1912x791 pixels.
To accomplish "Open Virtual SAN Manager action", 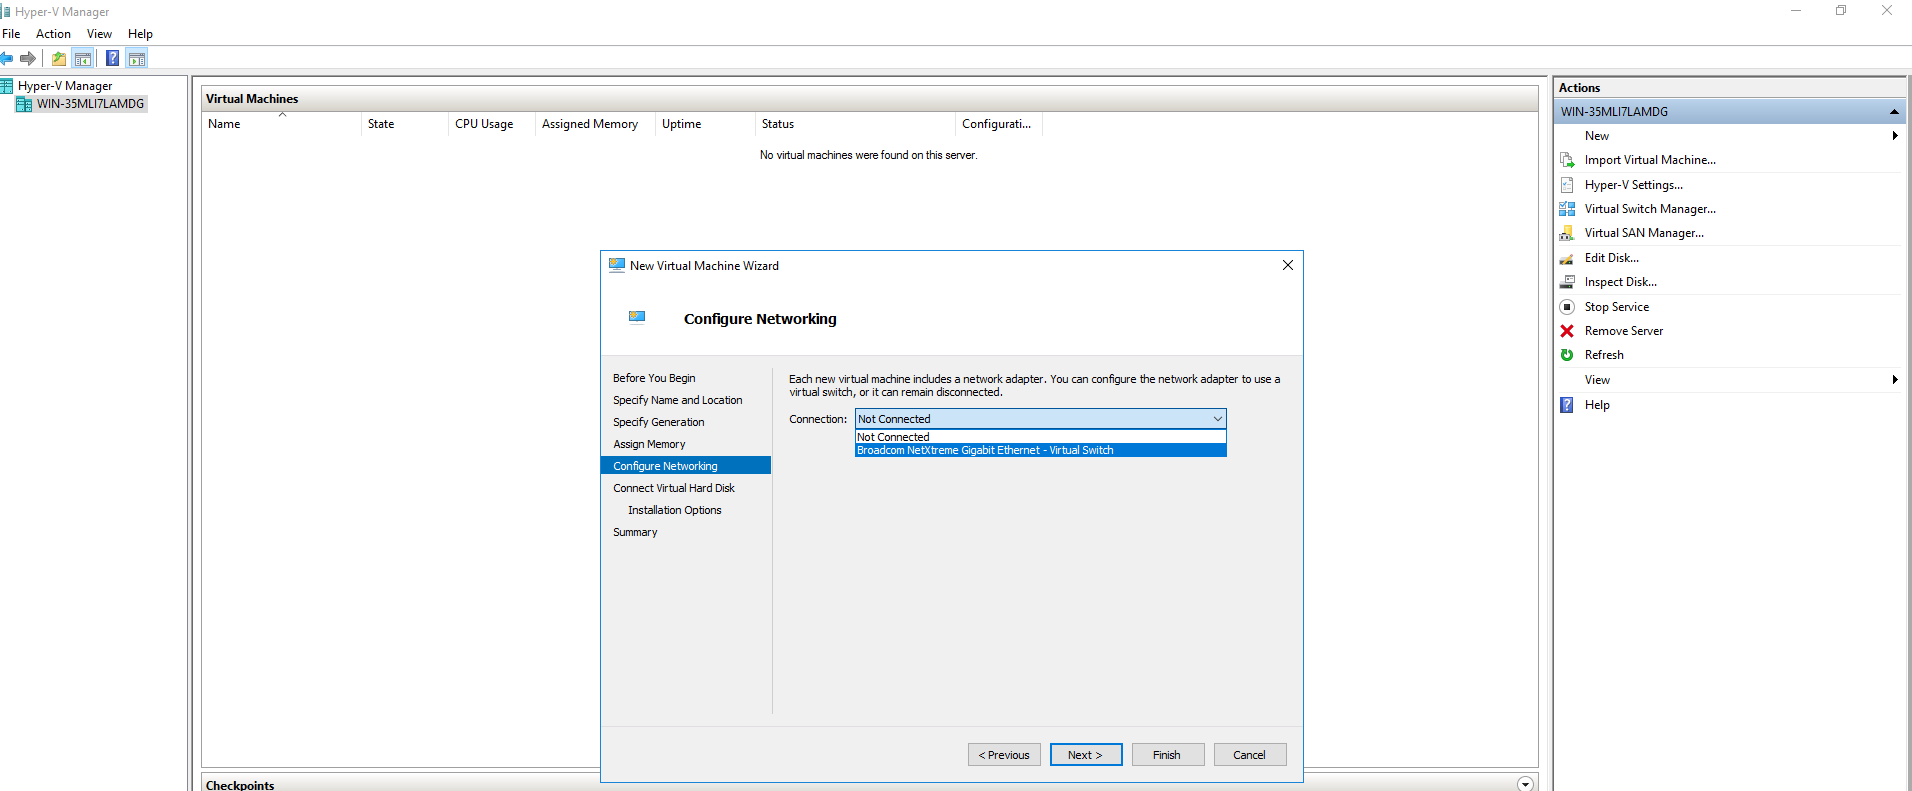I will click(x=1643, y=233).
